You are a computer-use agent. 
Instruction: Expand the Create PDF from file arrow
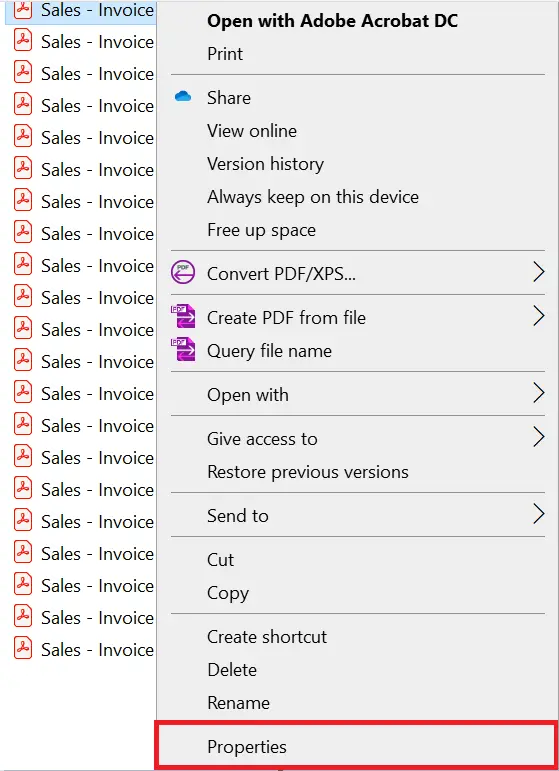539,317
